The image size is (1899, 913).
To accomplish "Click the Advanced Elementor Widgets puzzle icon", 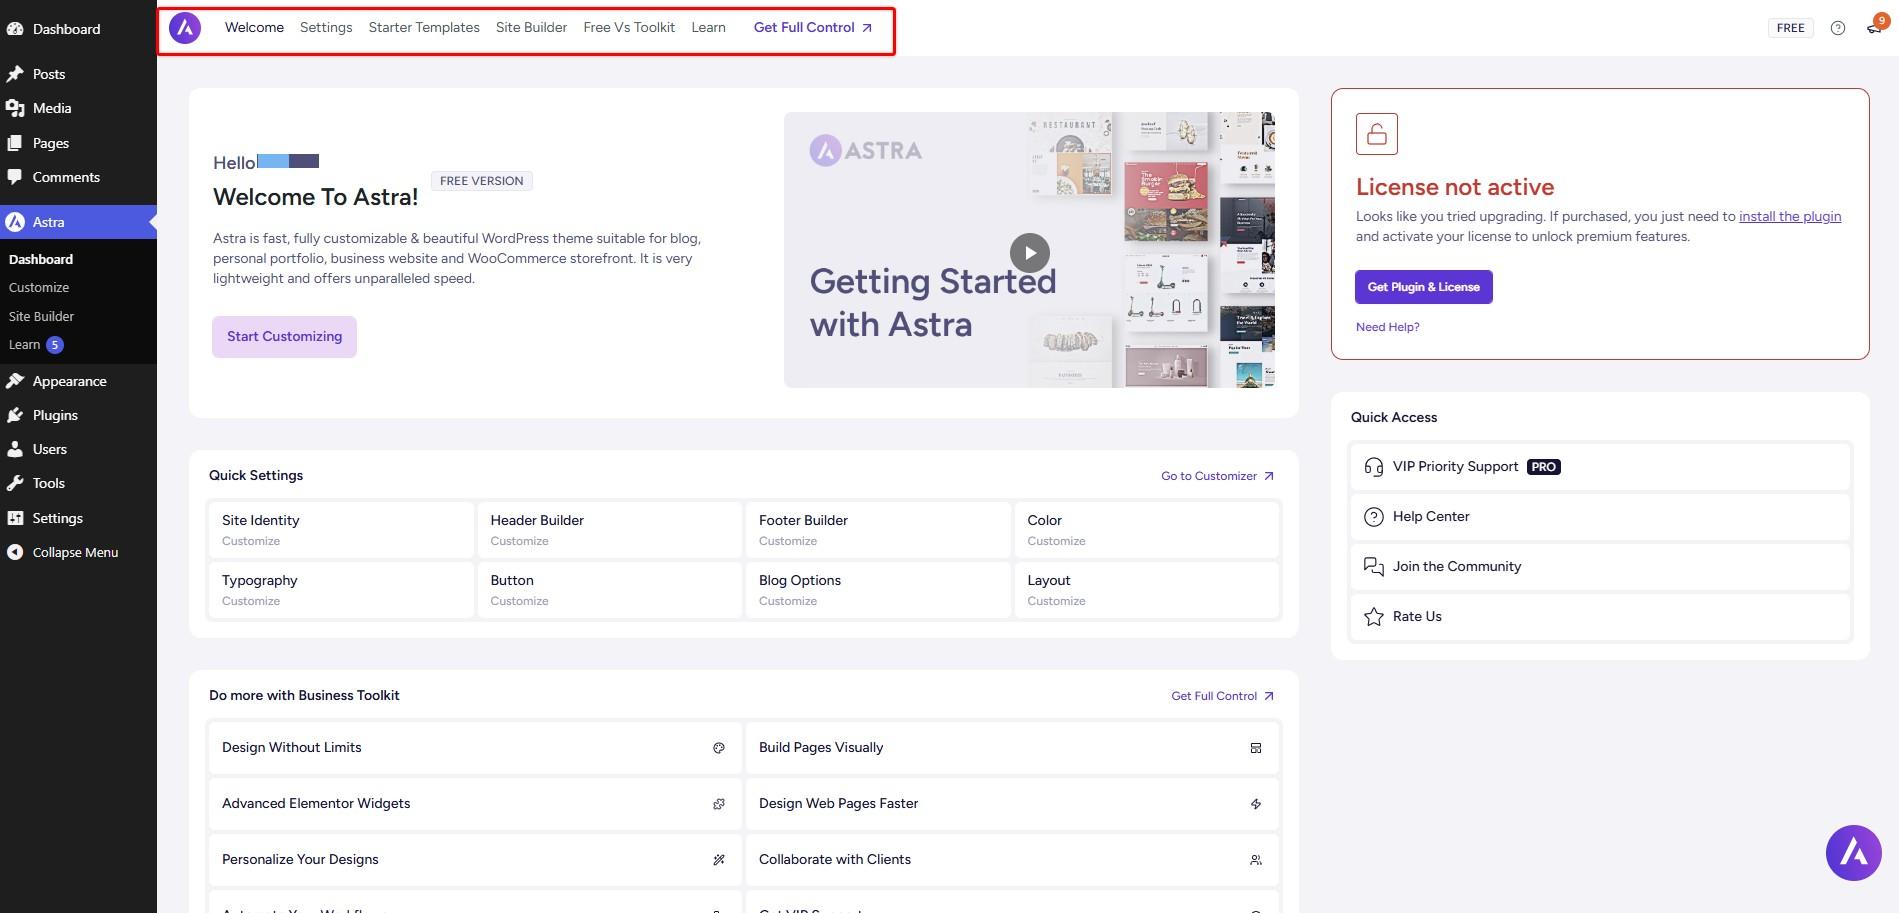I will (x=718, y=804).
